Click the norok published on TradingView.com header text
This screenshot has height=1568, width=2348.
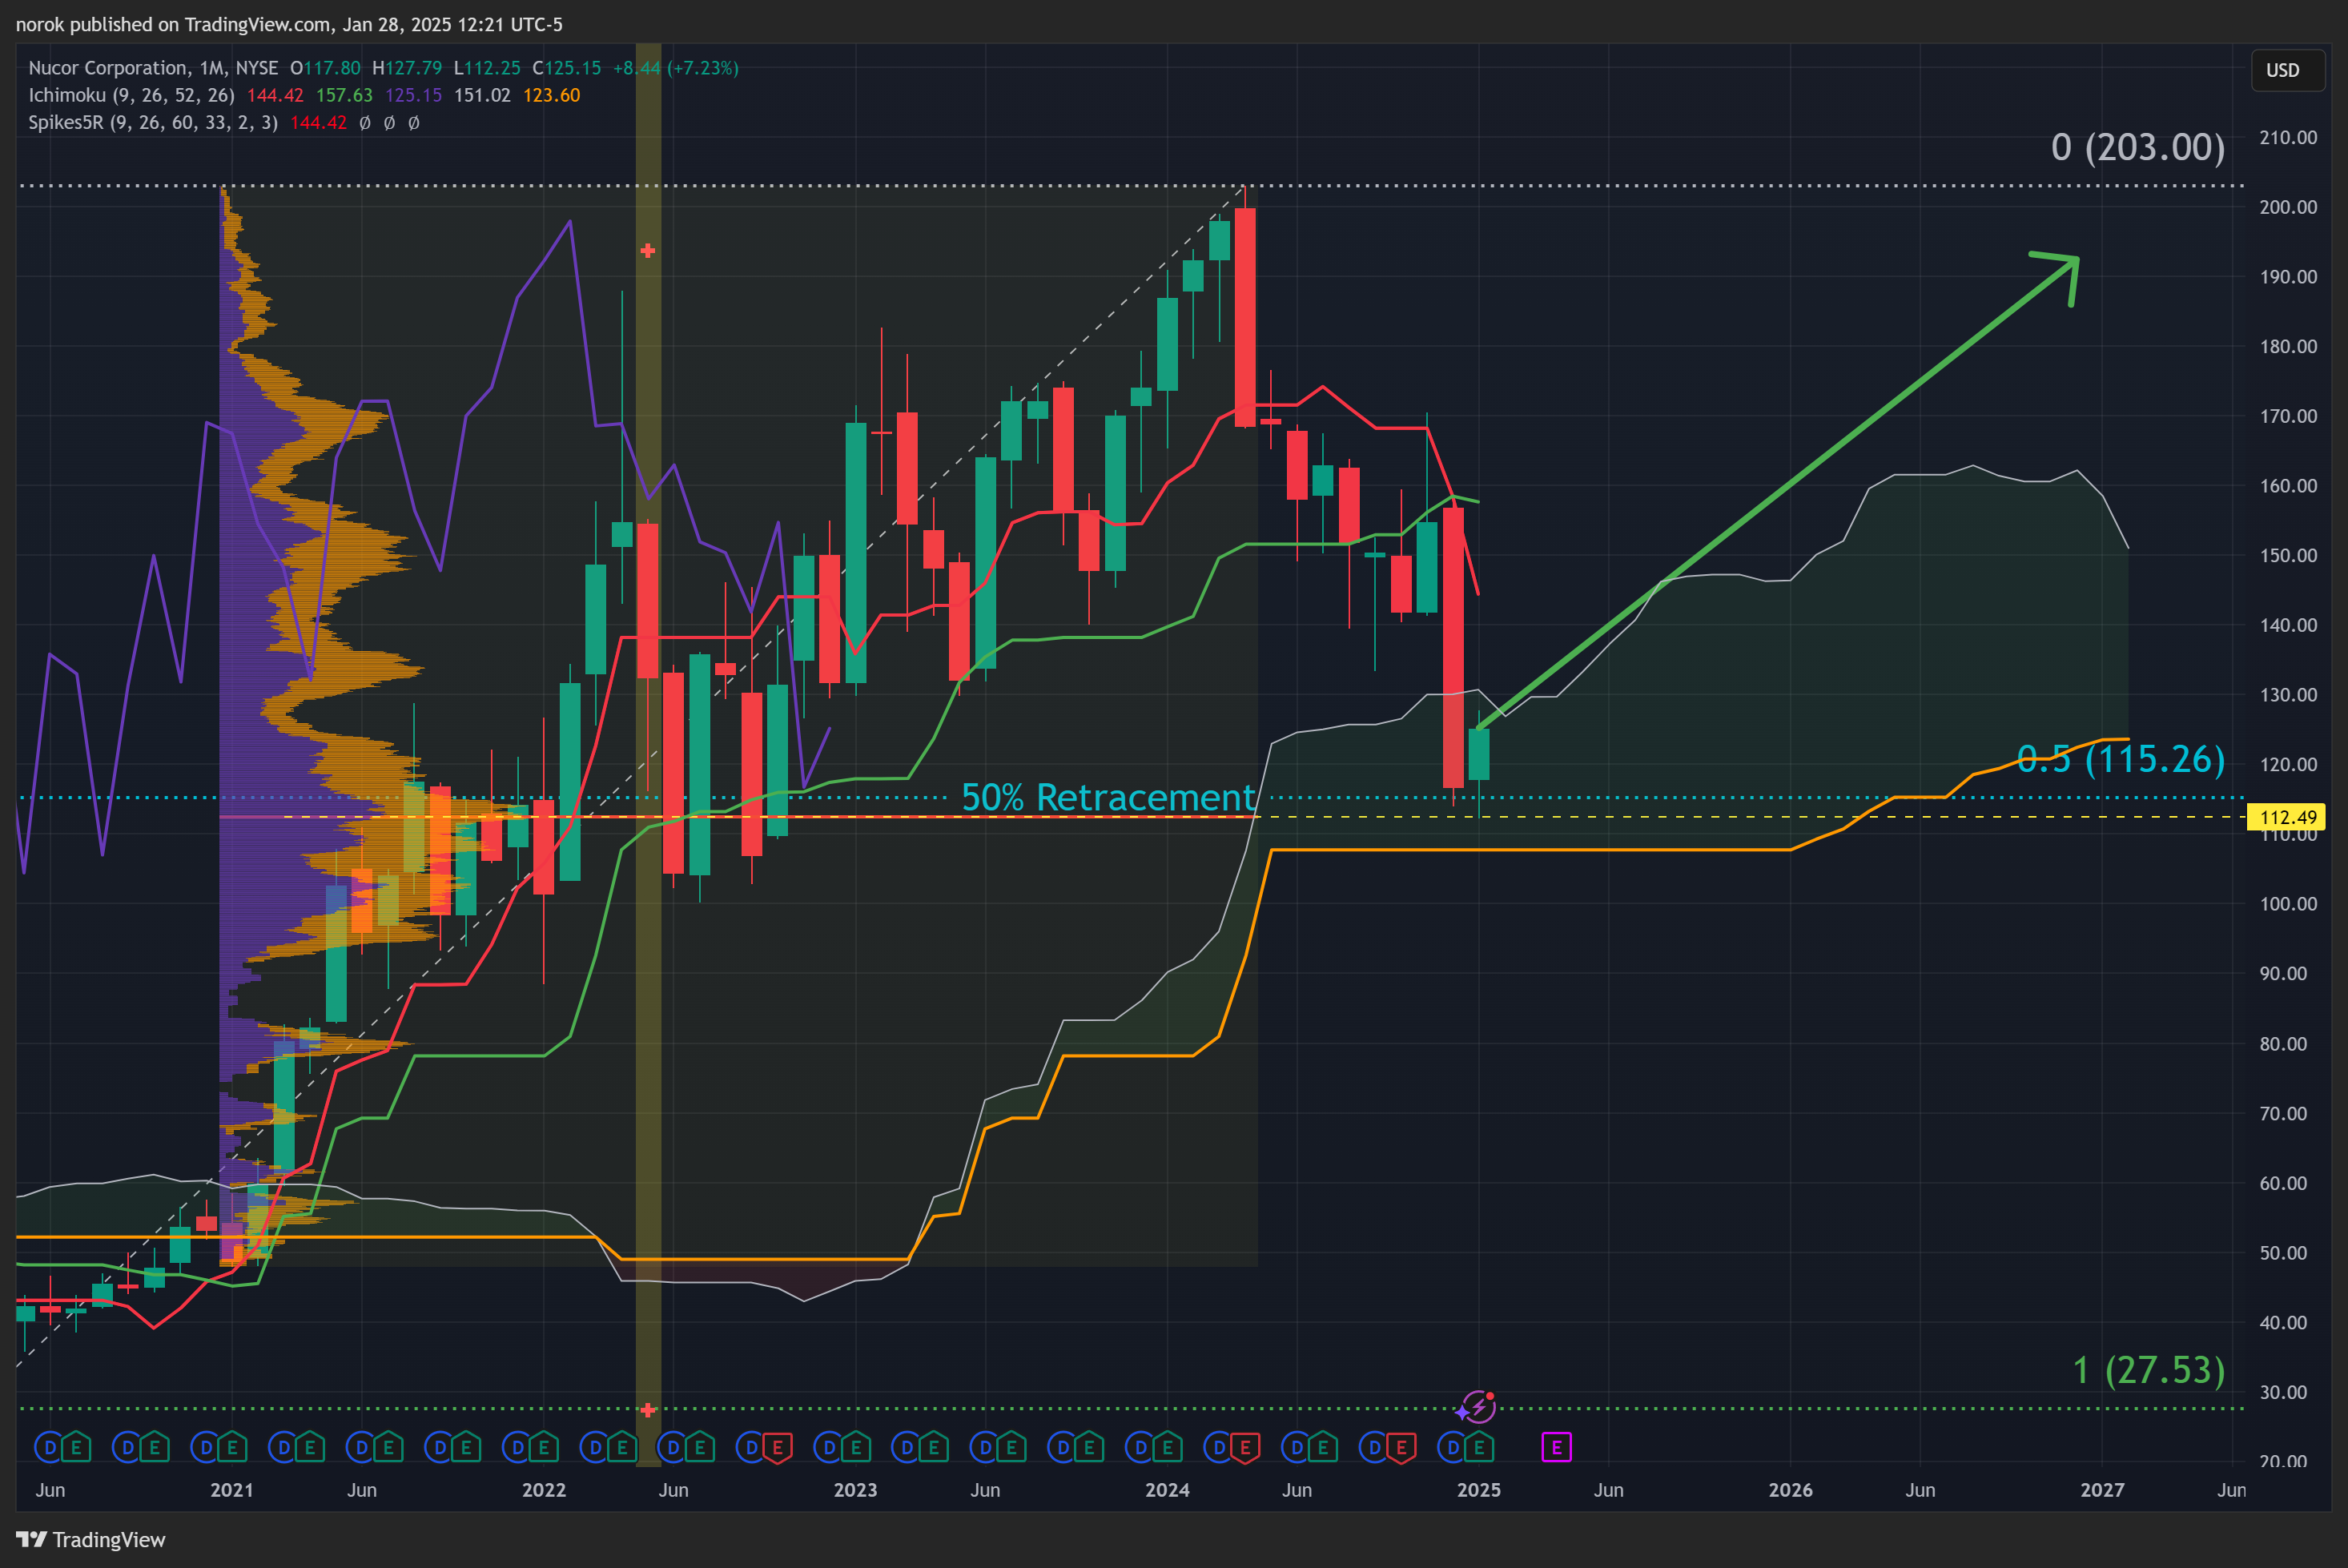[x=289, y=24]
